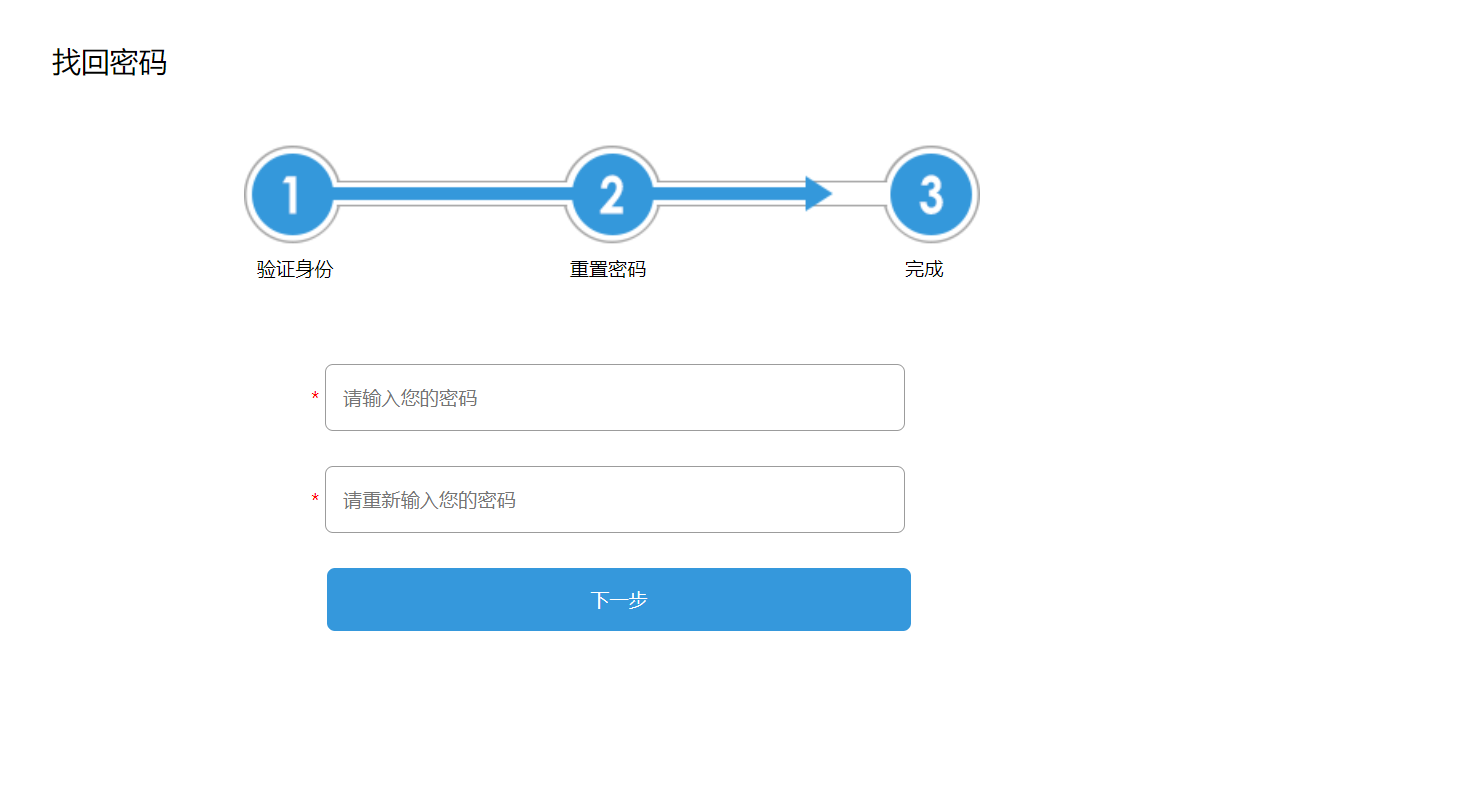1483x811 pixels.
Task: Click the red asterisk beside the confirm password field
Action: [x=315, y=499]
